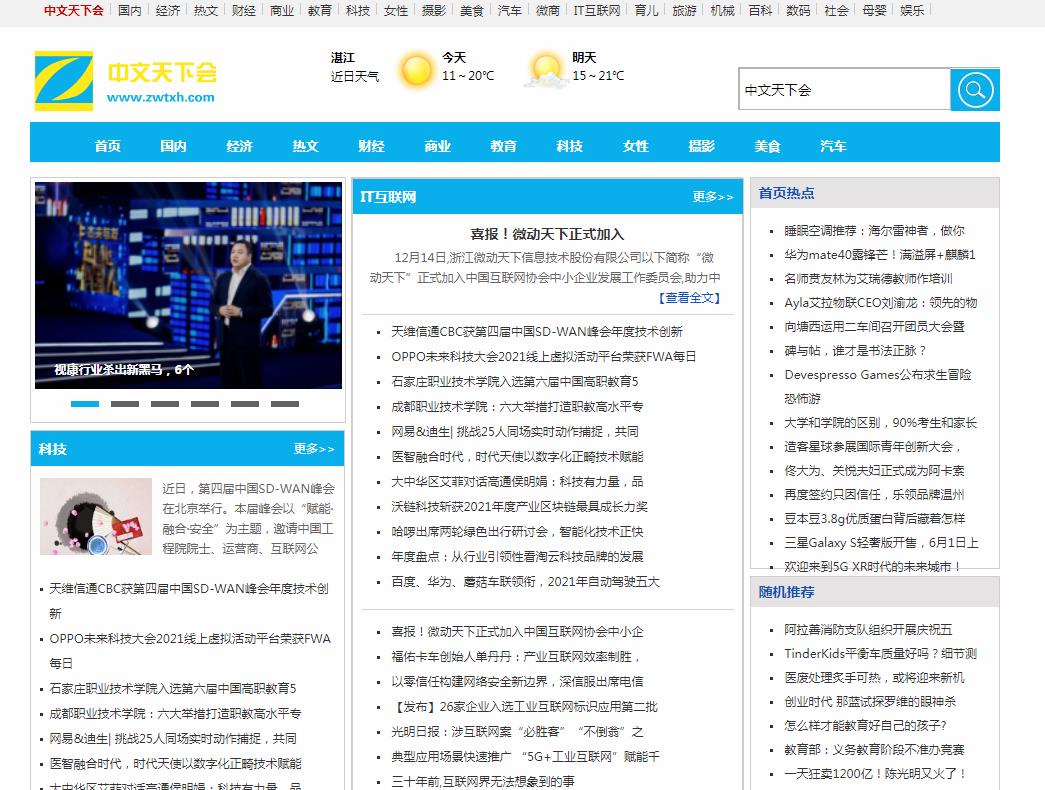Screen dimensions: 1045x790
Task: Open article 百度、华为、蘑菇车联领衔
Action: point(525,581)
